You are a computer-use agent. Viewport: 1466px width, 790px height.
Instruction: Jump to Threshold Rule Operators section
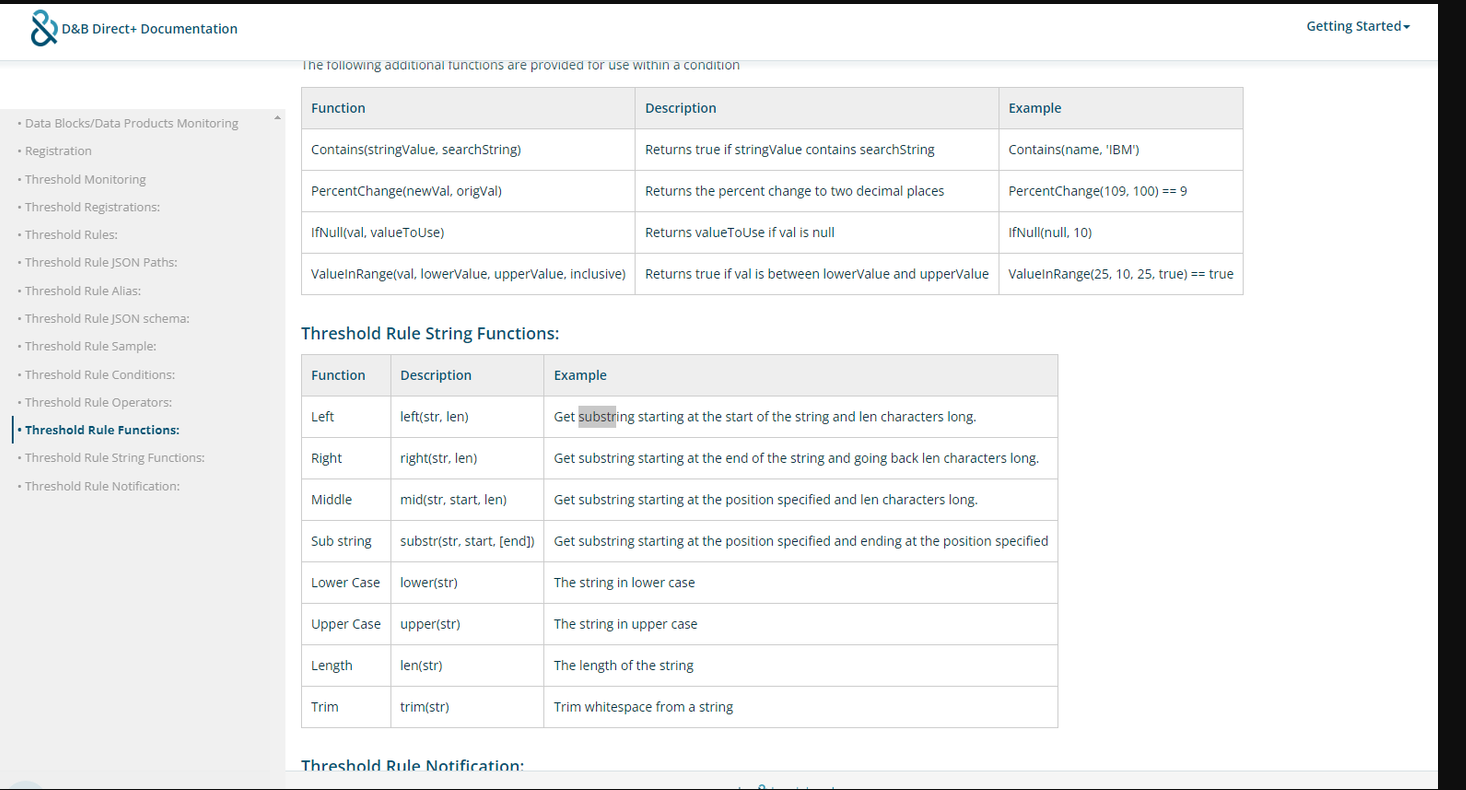point(98,402)
